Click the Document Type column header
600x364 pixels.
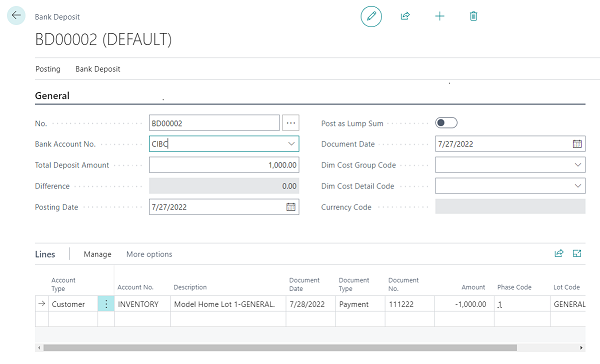354,284
